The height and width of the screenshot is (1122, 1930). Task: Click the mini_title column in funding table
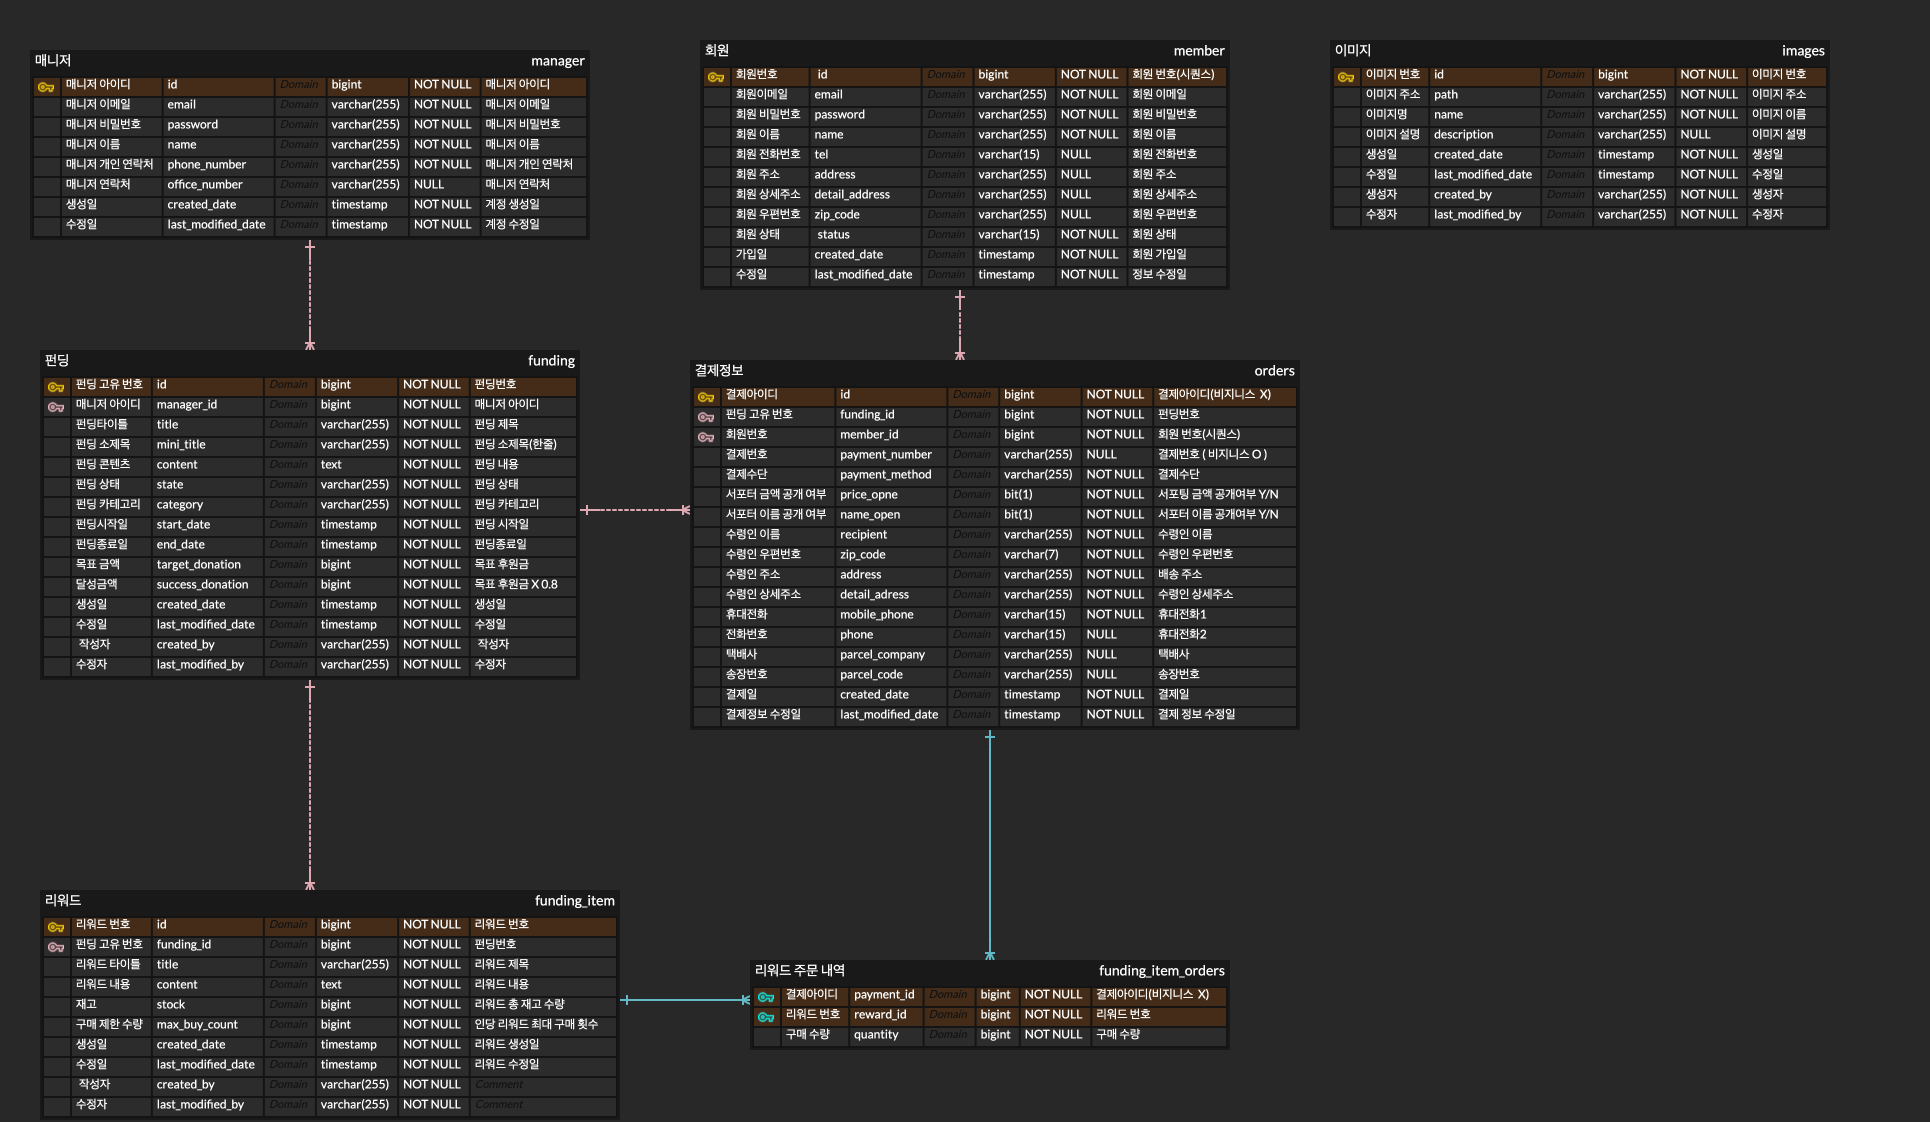click(x=181, y=445)
